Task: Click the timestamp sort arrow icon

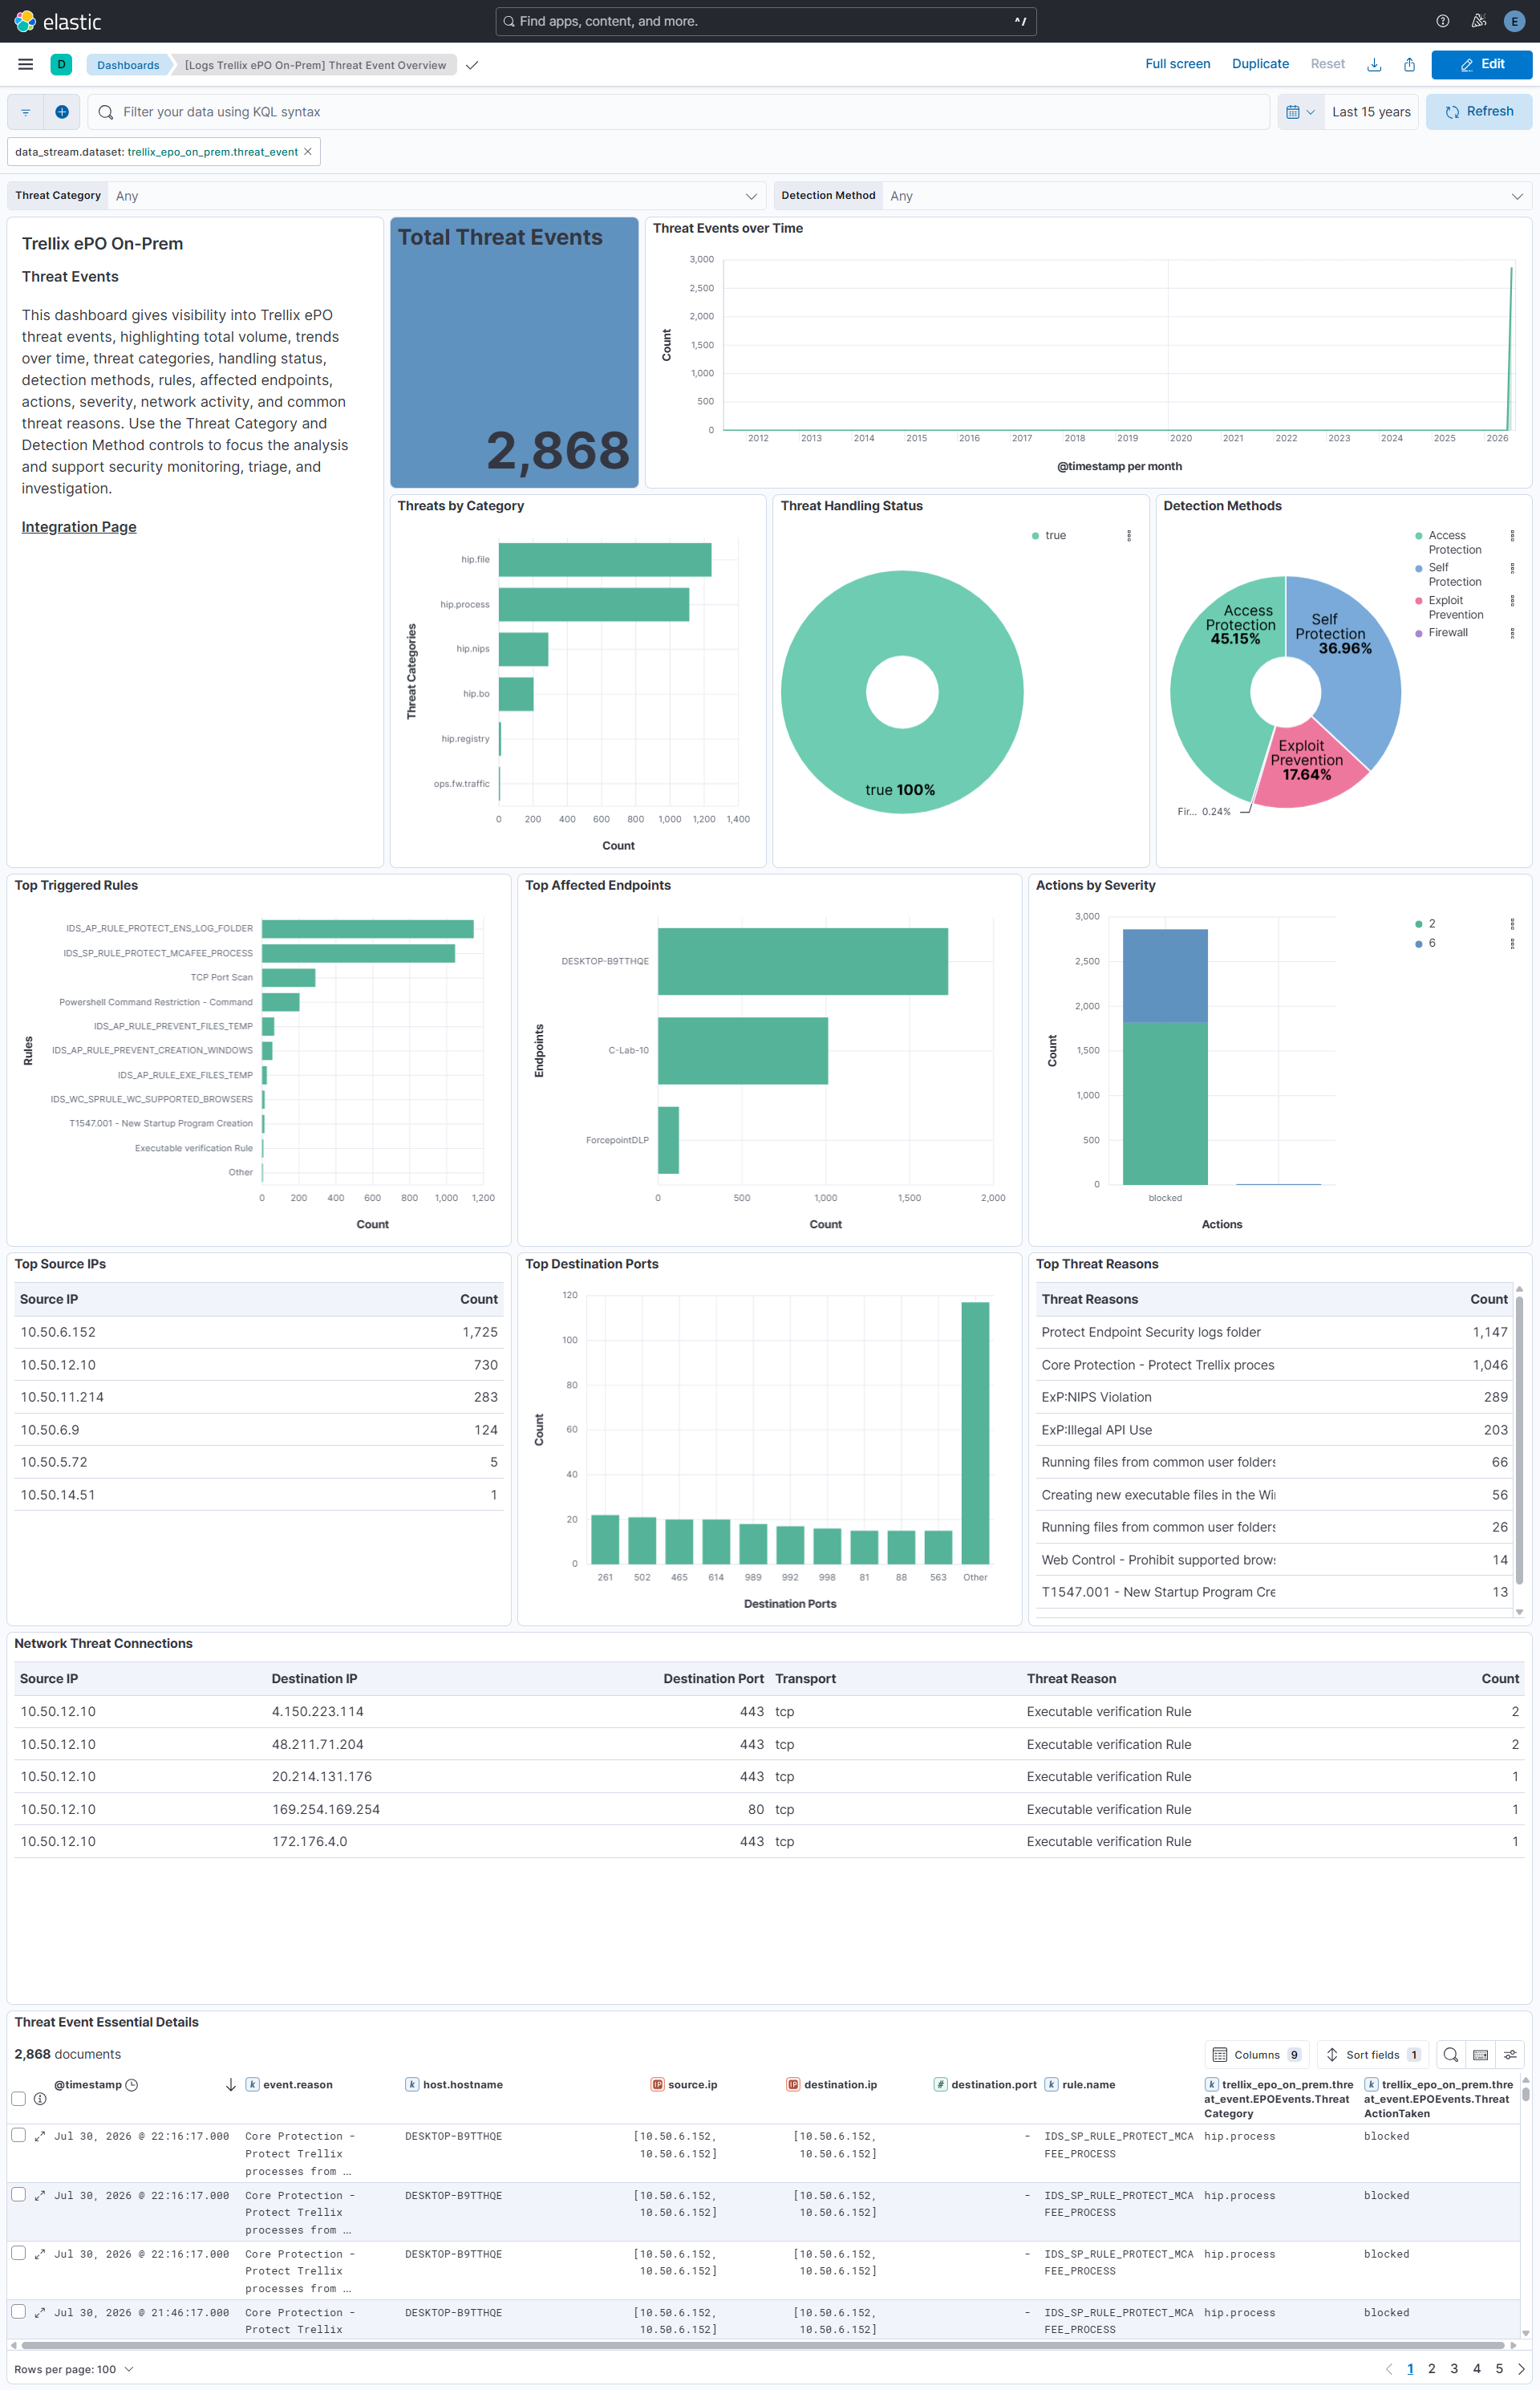Action: [x=231, y=2085]
